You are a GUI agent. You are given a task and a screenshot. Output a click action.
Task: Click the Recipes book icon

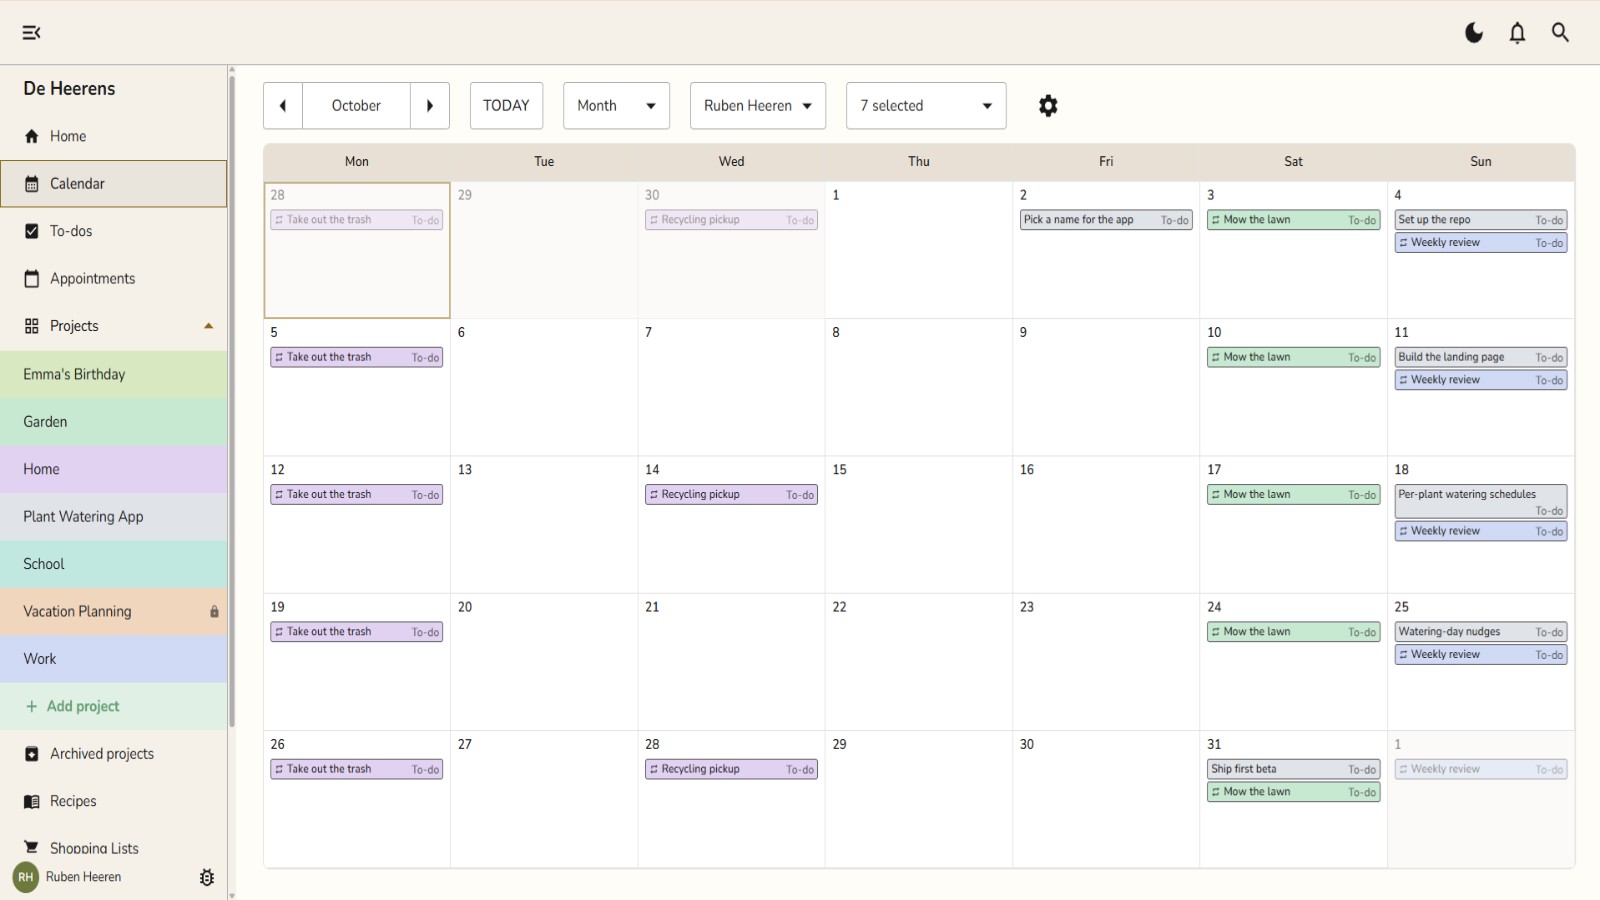coord(32,801)
